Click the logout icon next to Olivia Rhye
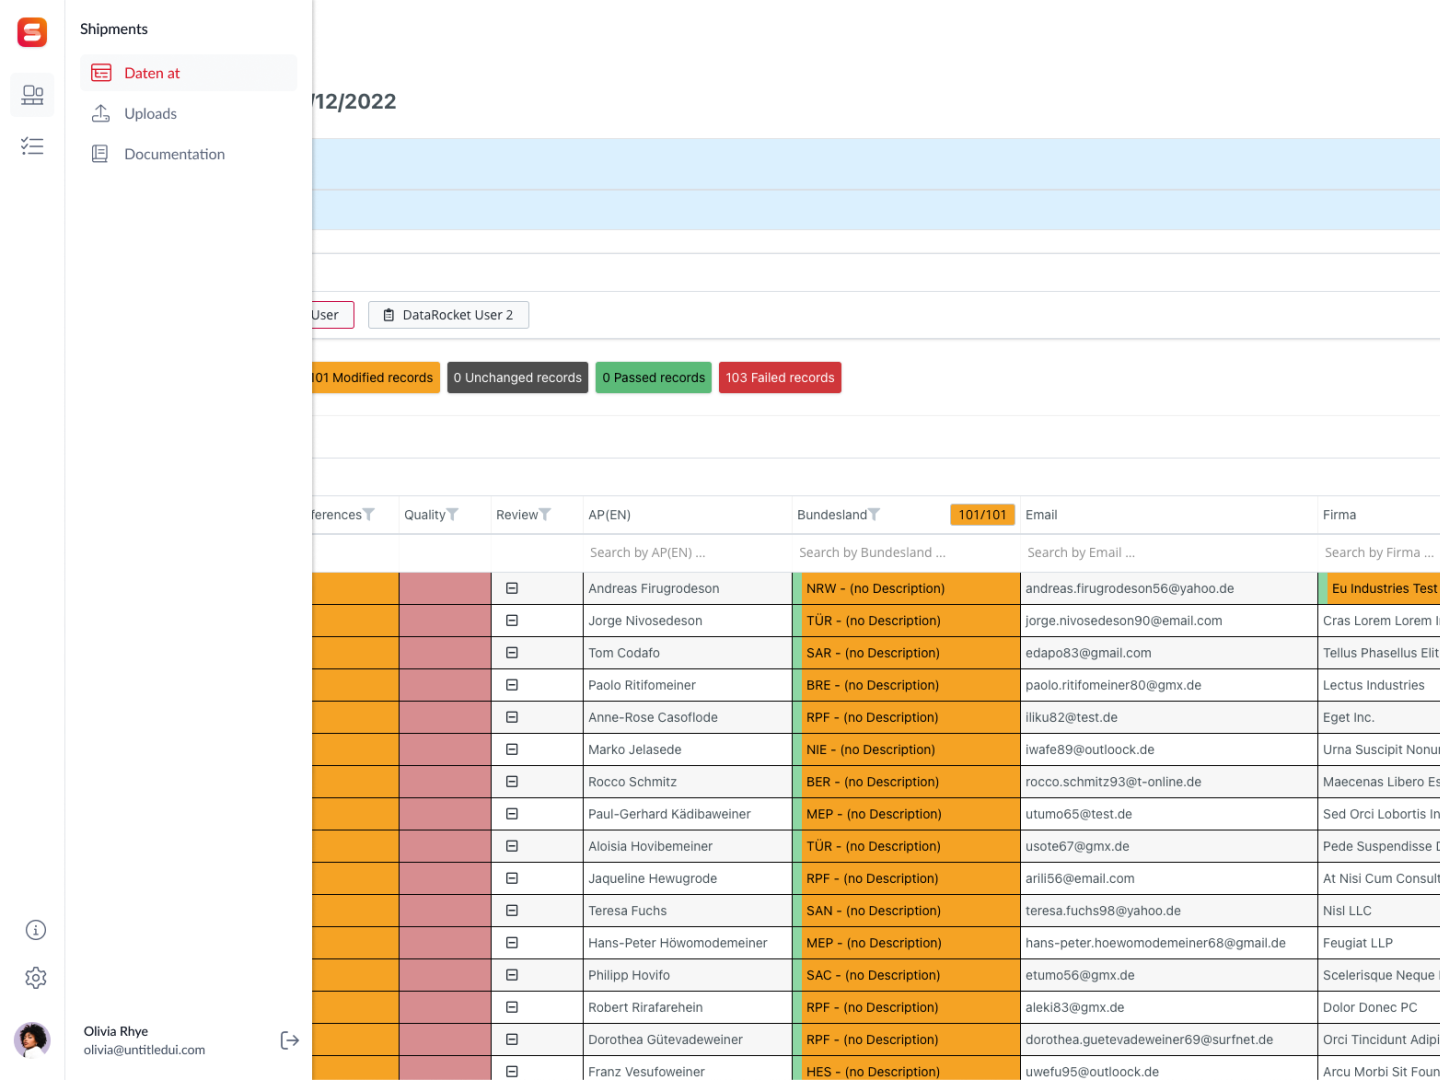The image size is (1440, 1080). point(290,1040)
